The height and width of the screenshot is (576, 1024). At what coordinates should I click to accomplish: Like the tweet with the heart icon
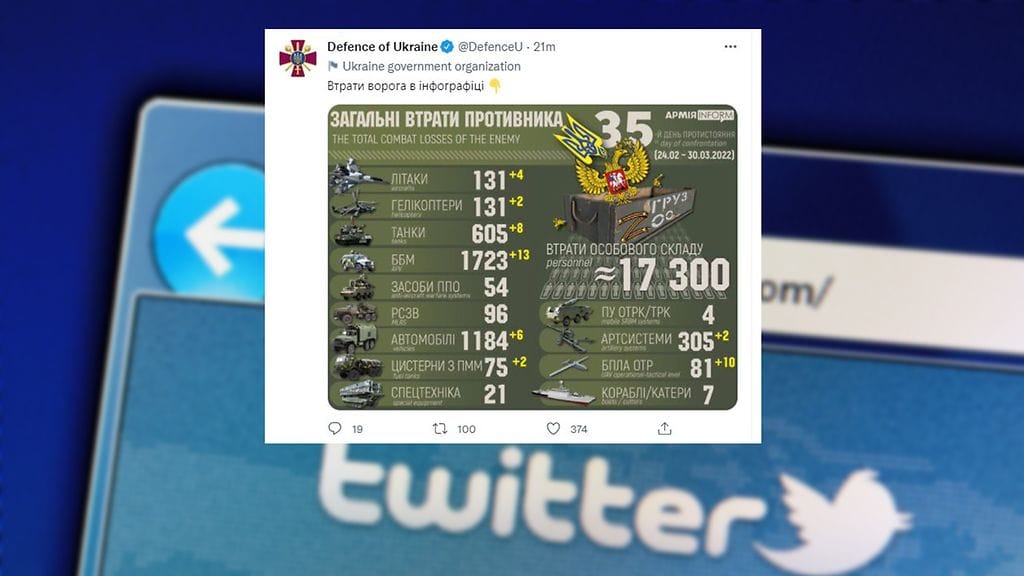pyautogui.click(x=553, y=428)
